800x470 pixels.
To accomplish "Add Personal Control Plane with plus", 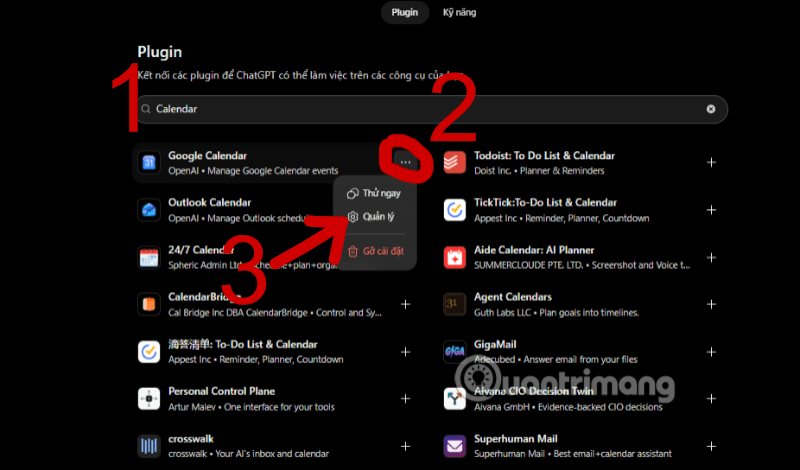I will pos(406,399).
